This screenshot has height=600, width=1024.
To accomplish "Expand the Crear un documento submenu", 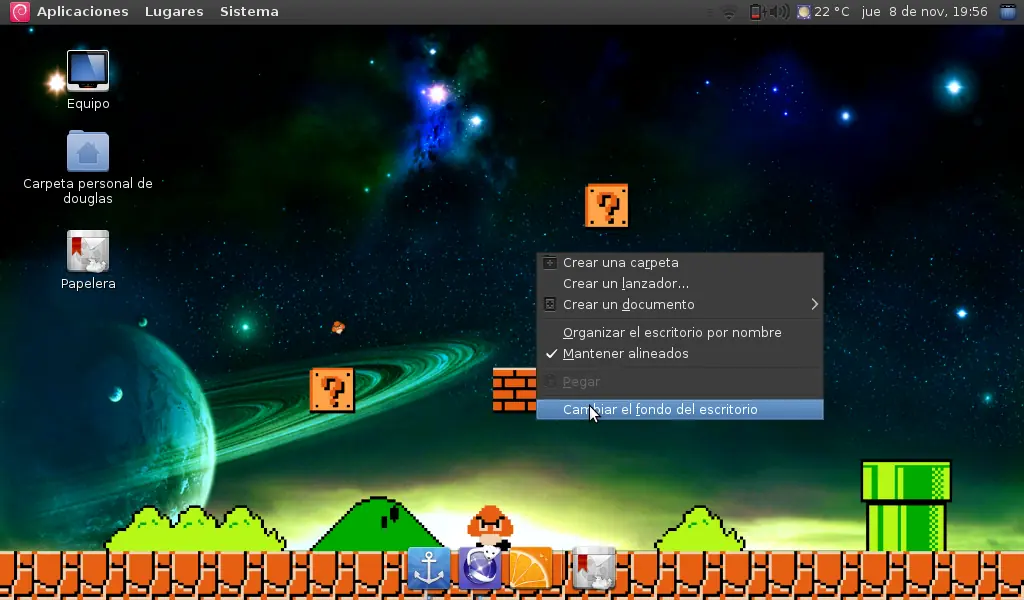I will pos(680,304).
